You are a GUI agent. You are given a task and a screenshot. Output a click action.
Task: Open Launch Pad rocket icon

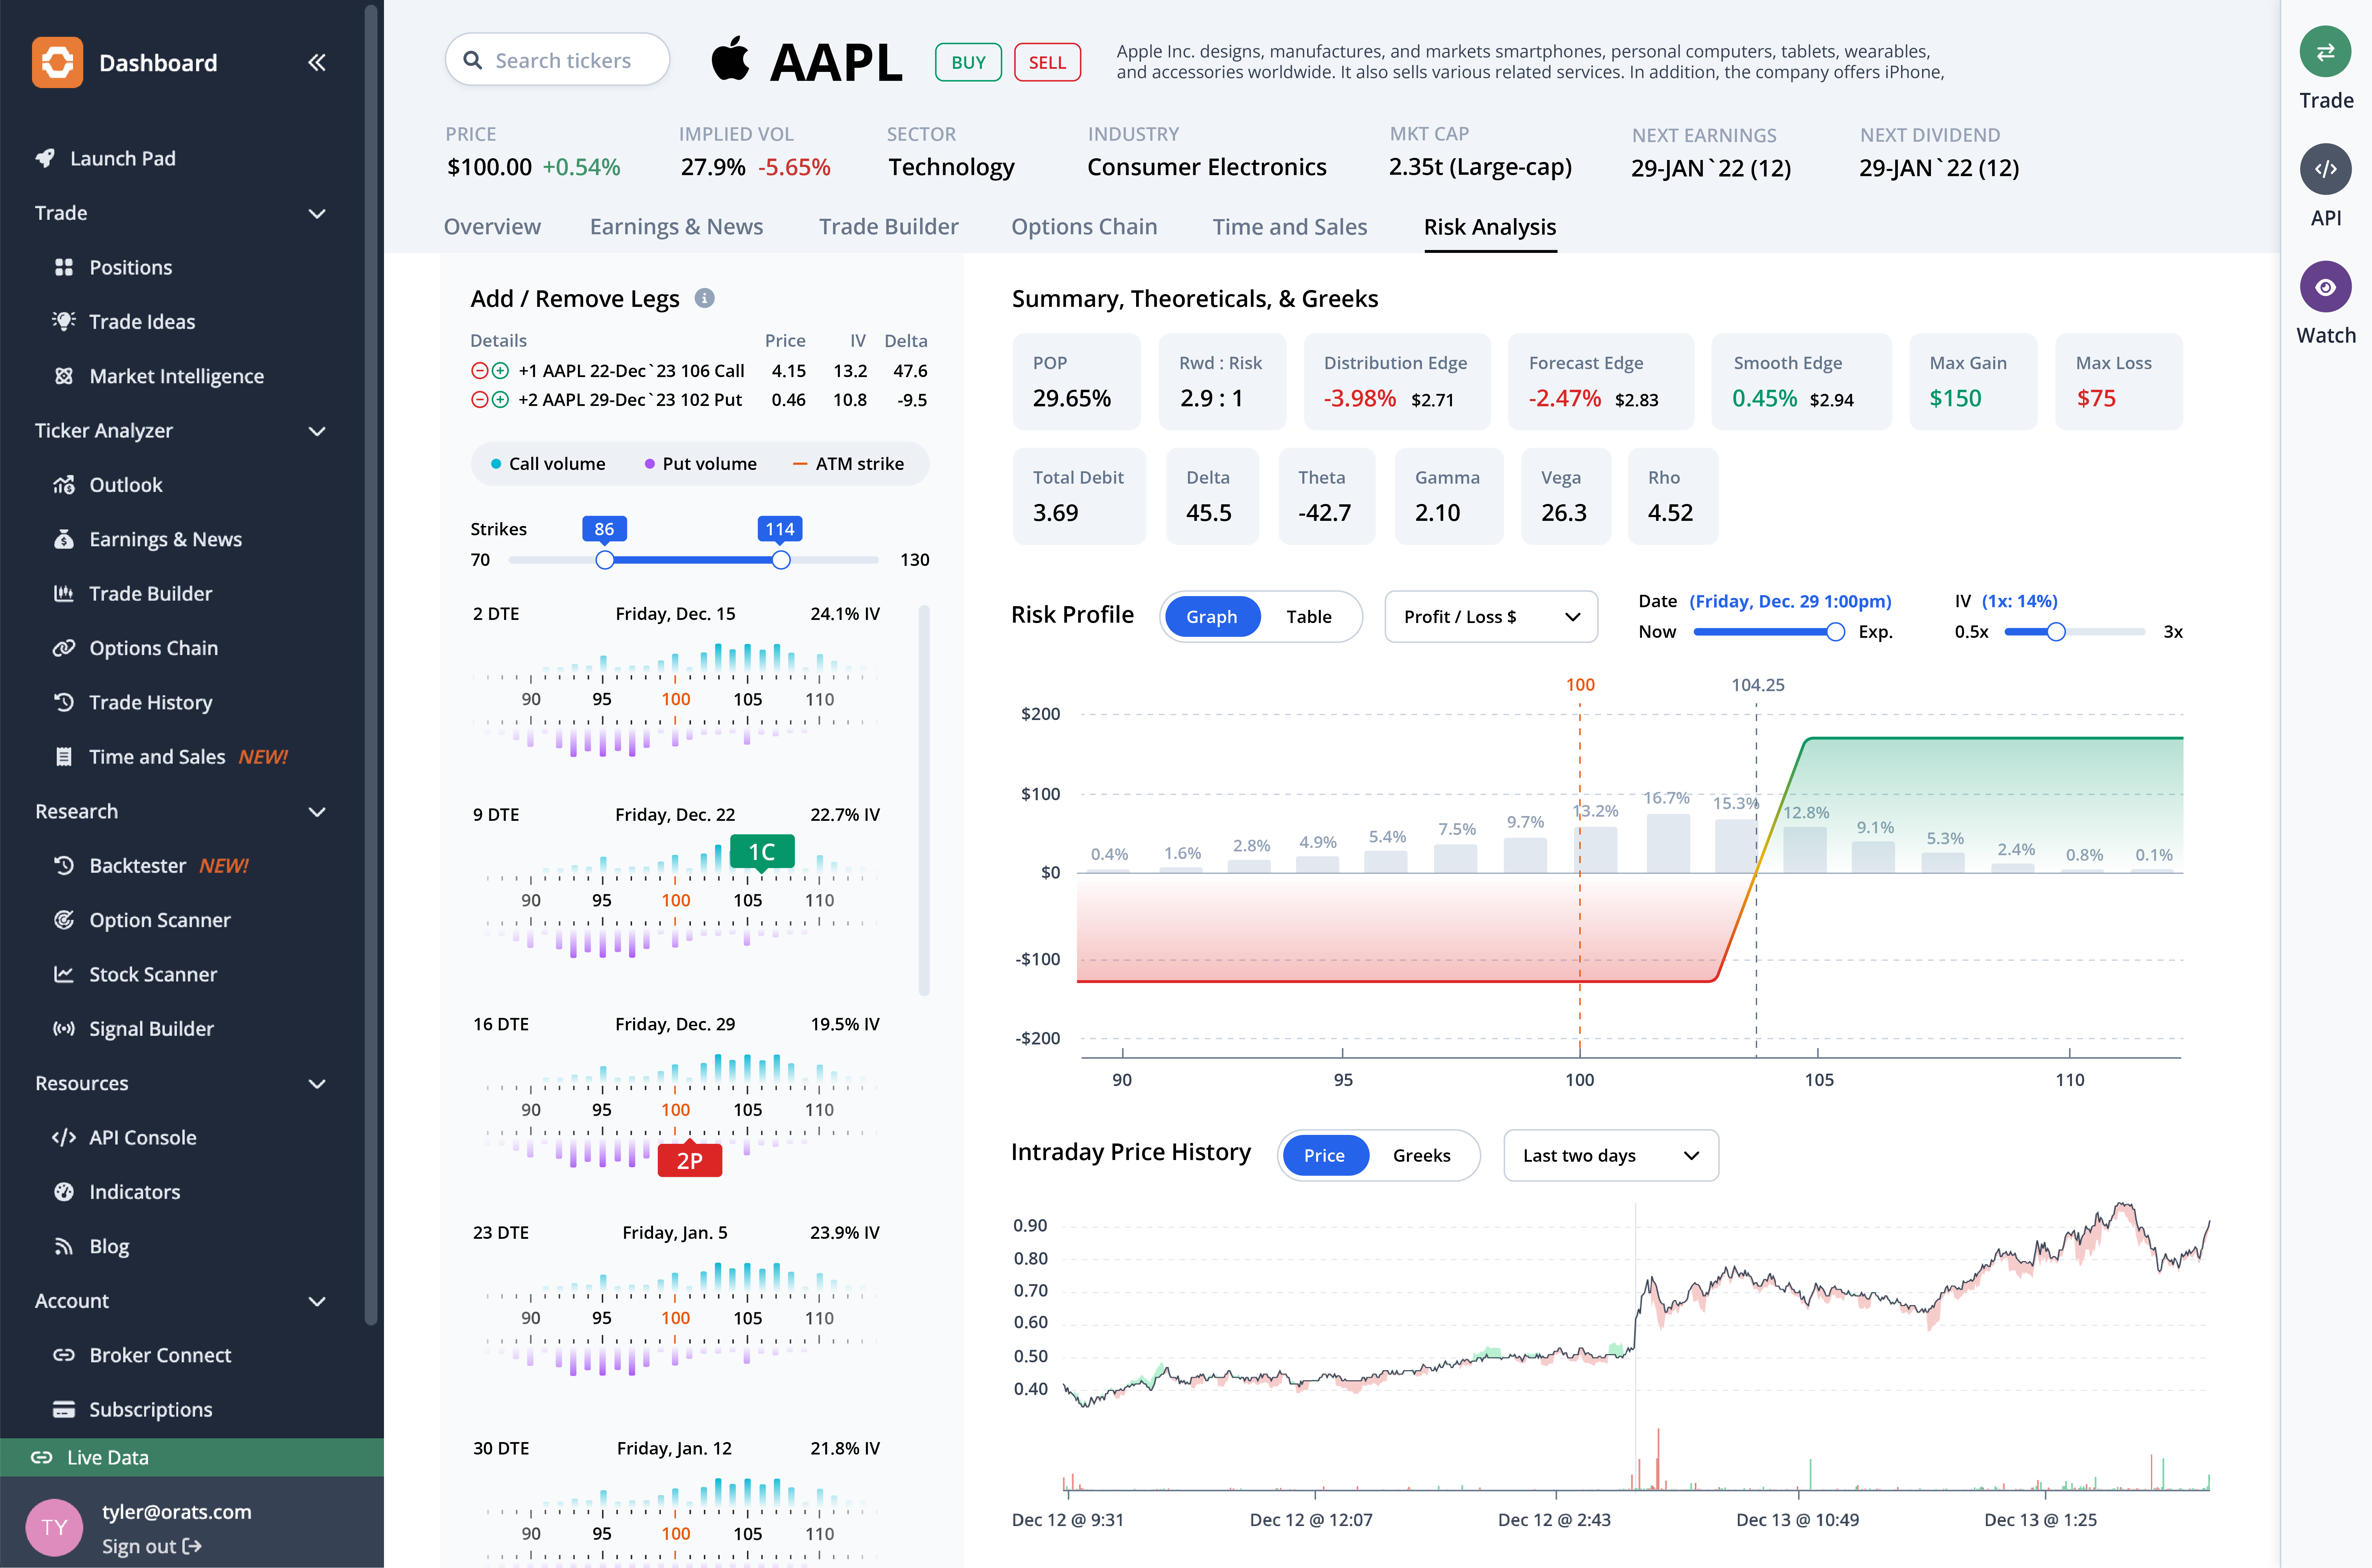pyautogui.click(x=45, y=158)
